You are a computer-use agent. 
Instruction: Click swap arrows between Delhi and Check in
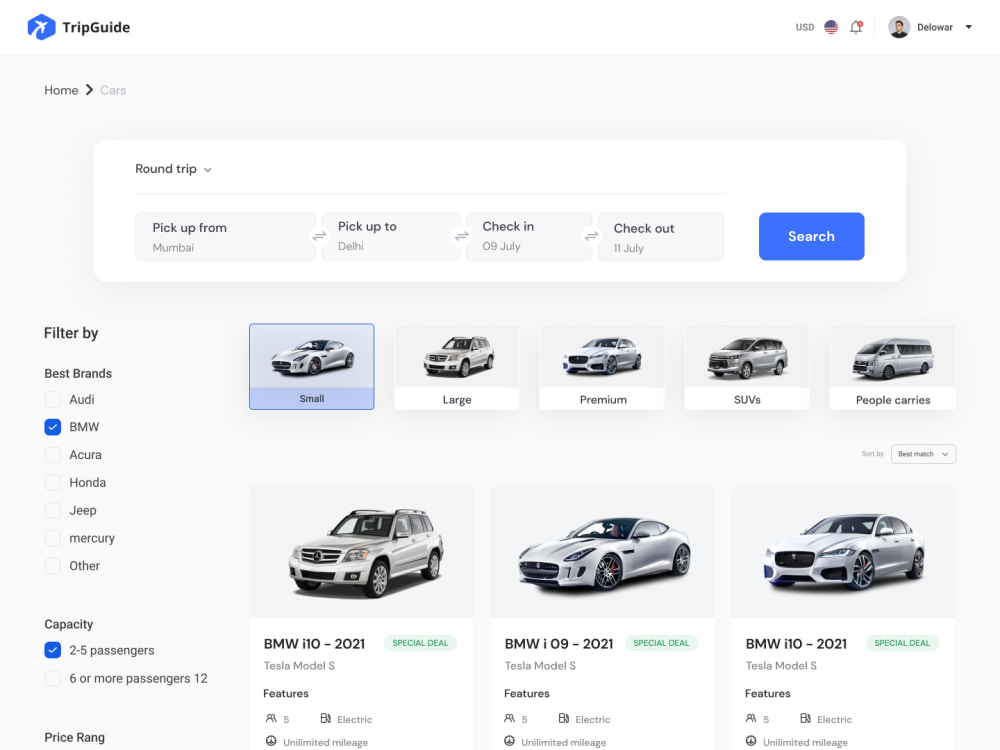pos(462,236)
